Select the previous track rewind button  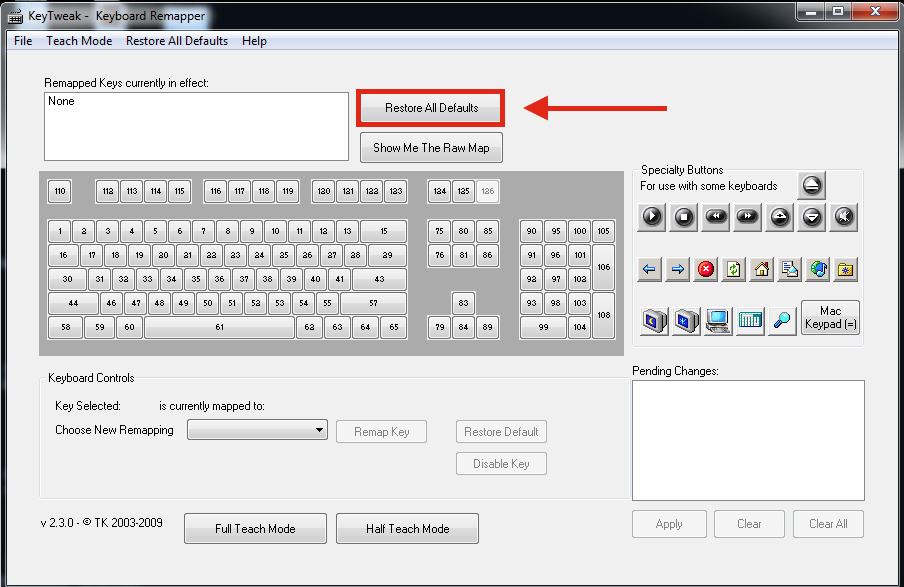pos(715,217)
